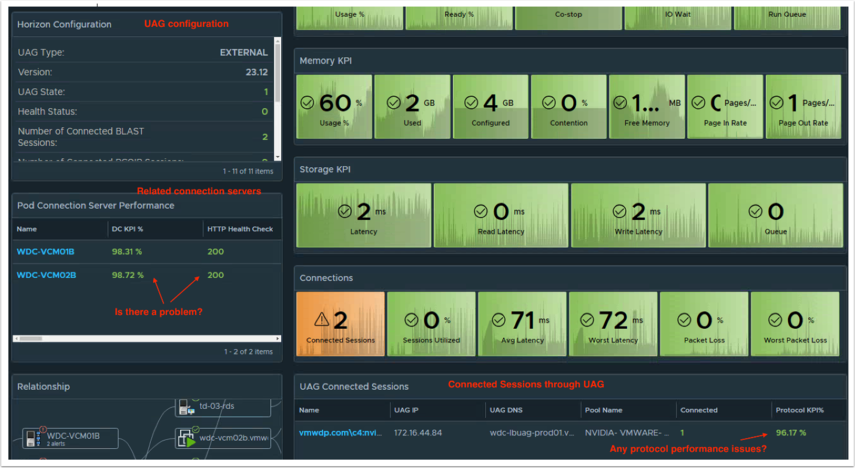Select the wdc-vcm02b.vmw node icon
The image size is (855, 468).
click(186, 438)
